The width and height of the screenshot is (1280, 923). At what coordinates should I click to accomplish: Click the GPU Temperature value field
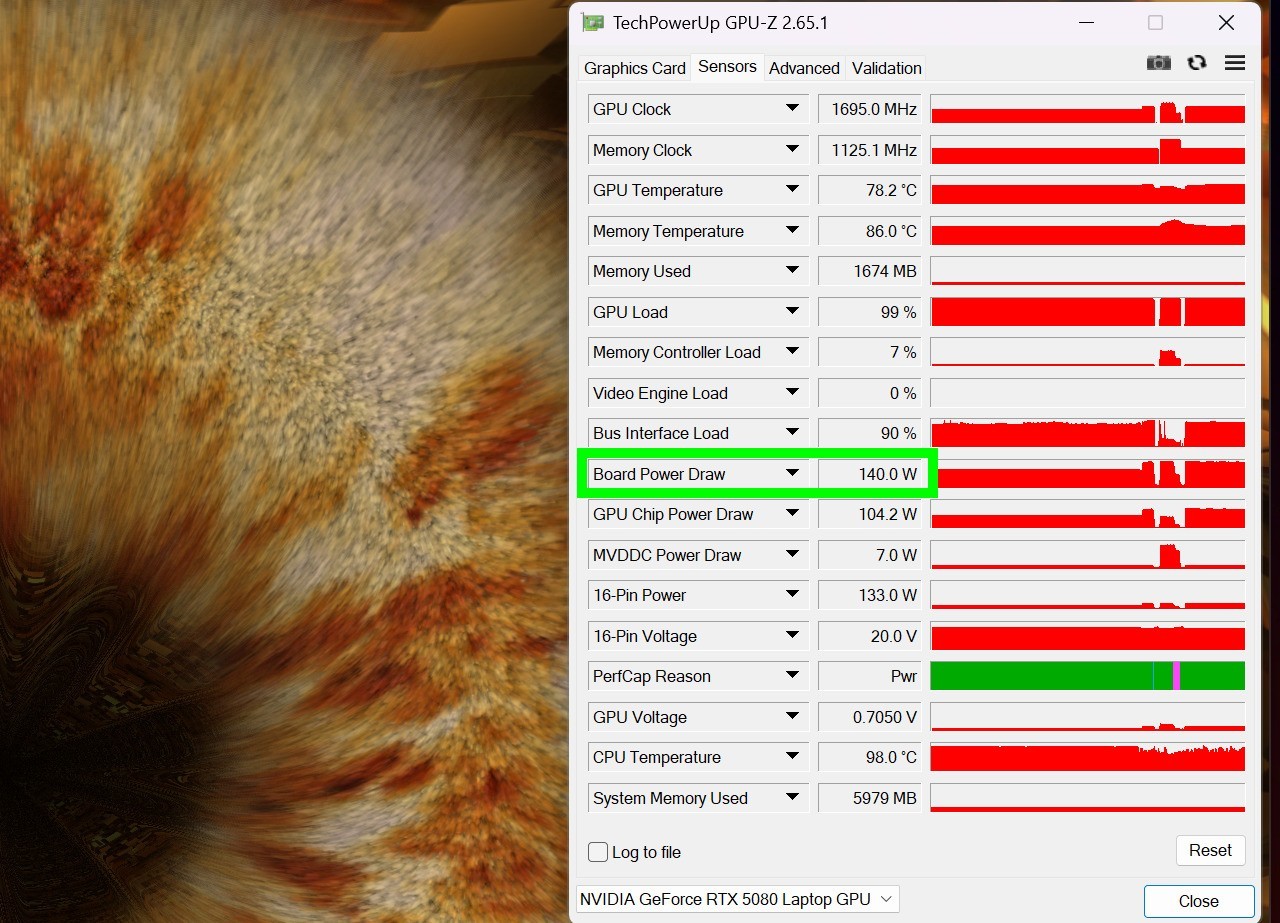[869, 190]
